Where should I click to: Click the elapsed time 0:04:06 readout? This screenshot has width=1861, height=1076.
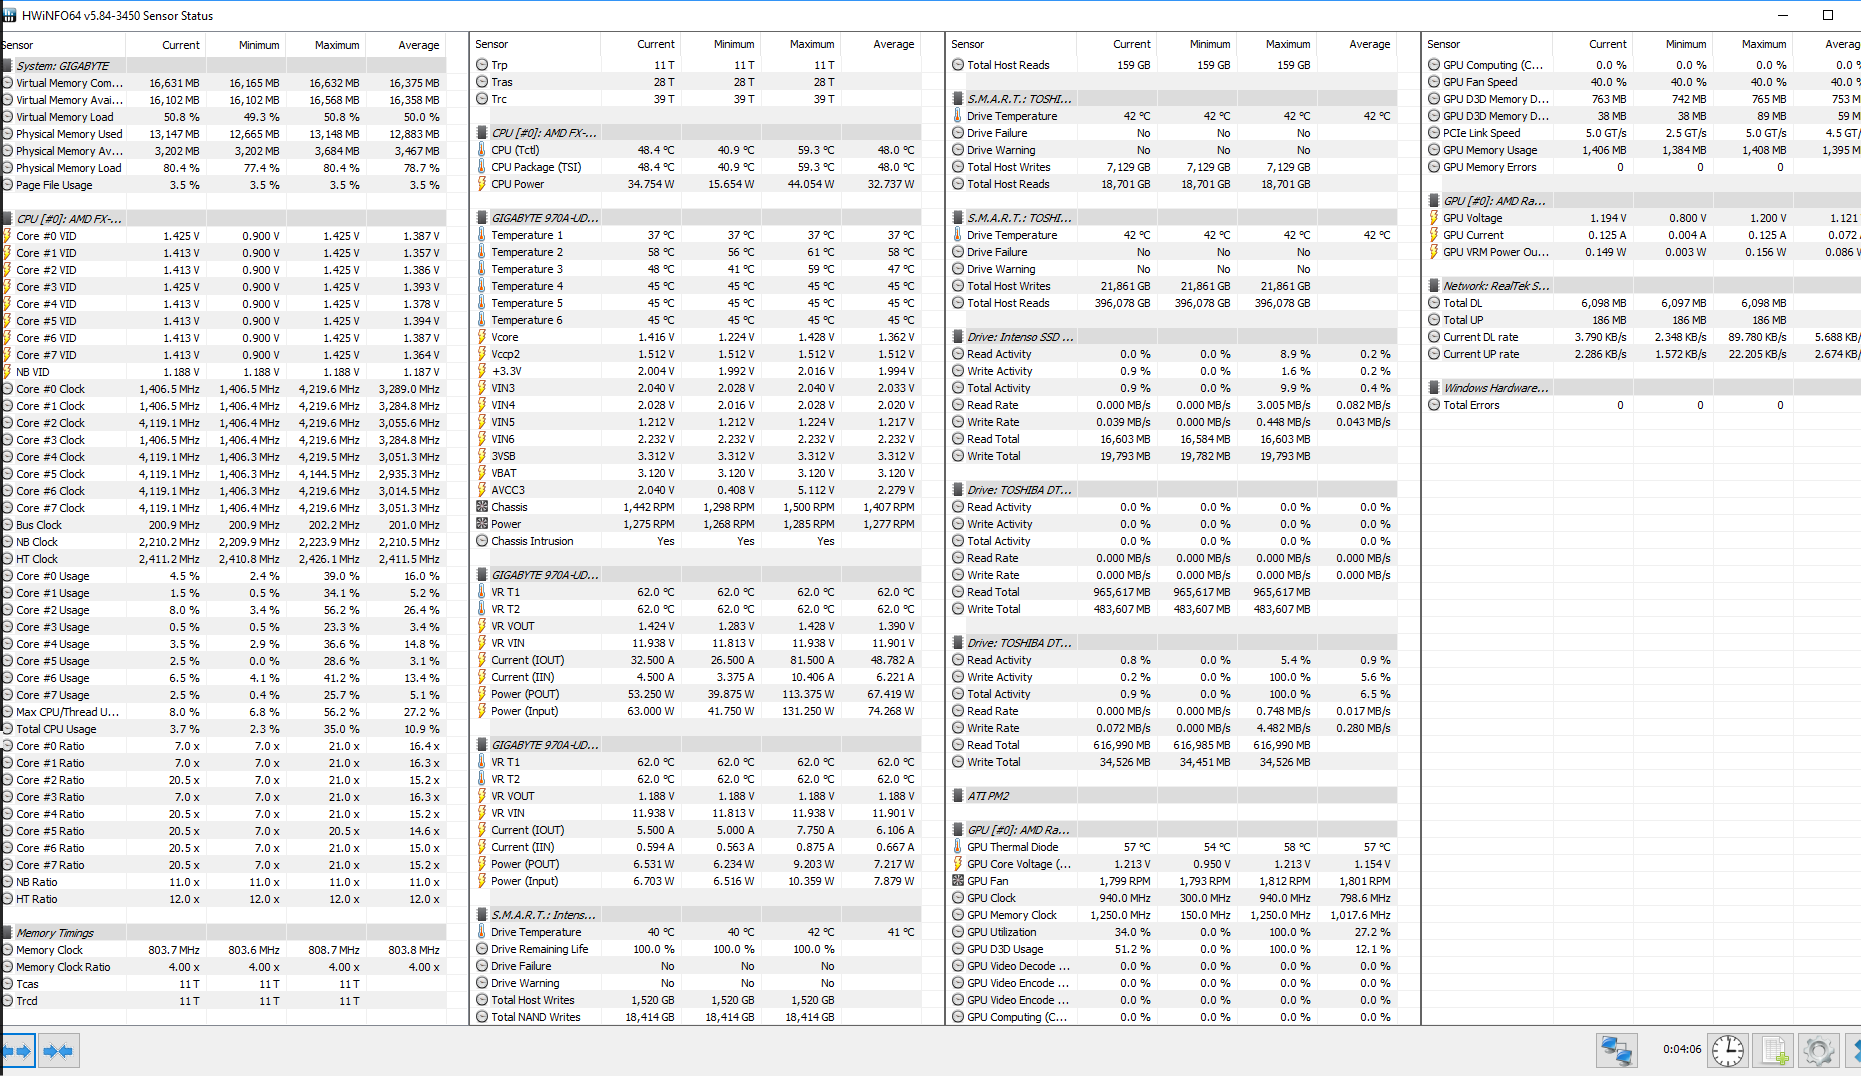coord(1682,1050)
